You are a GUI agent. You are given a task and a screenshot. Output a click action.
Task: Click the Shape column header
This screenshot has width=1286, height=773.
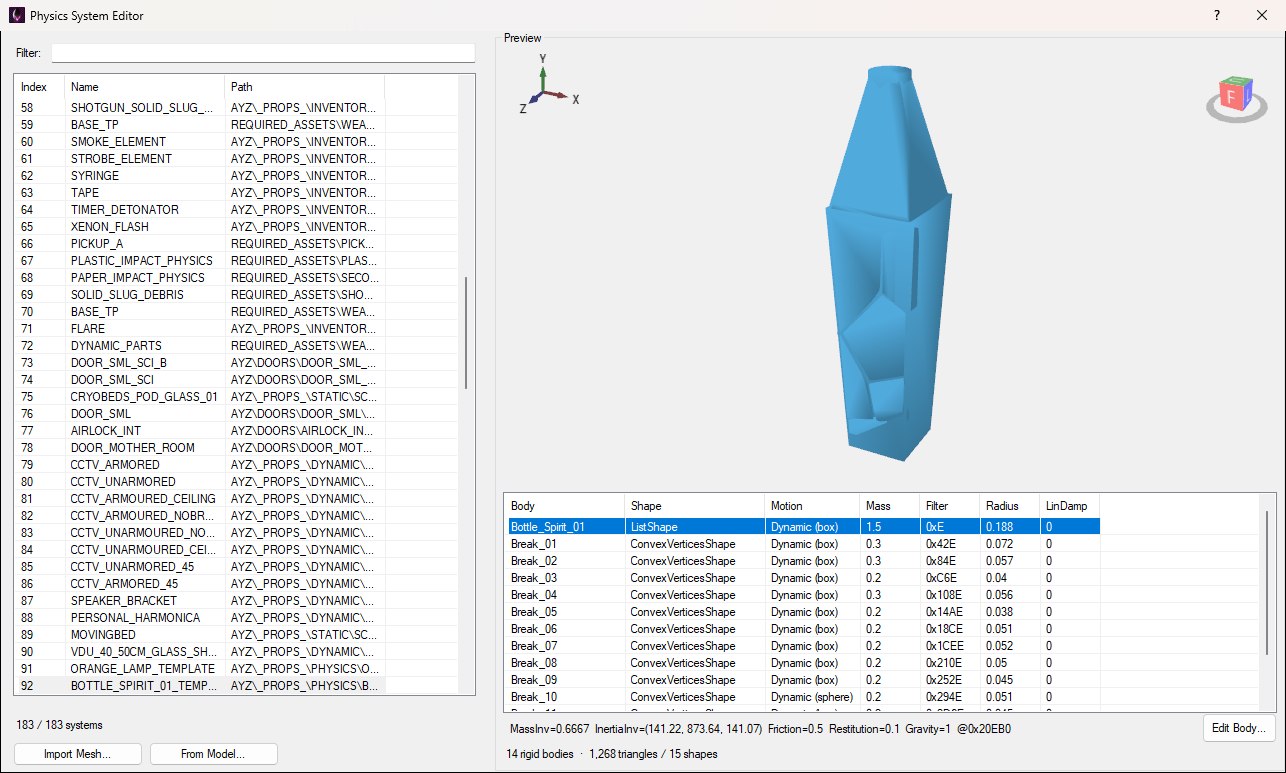click(694, 506)
